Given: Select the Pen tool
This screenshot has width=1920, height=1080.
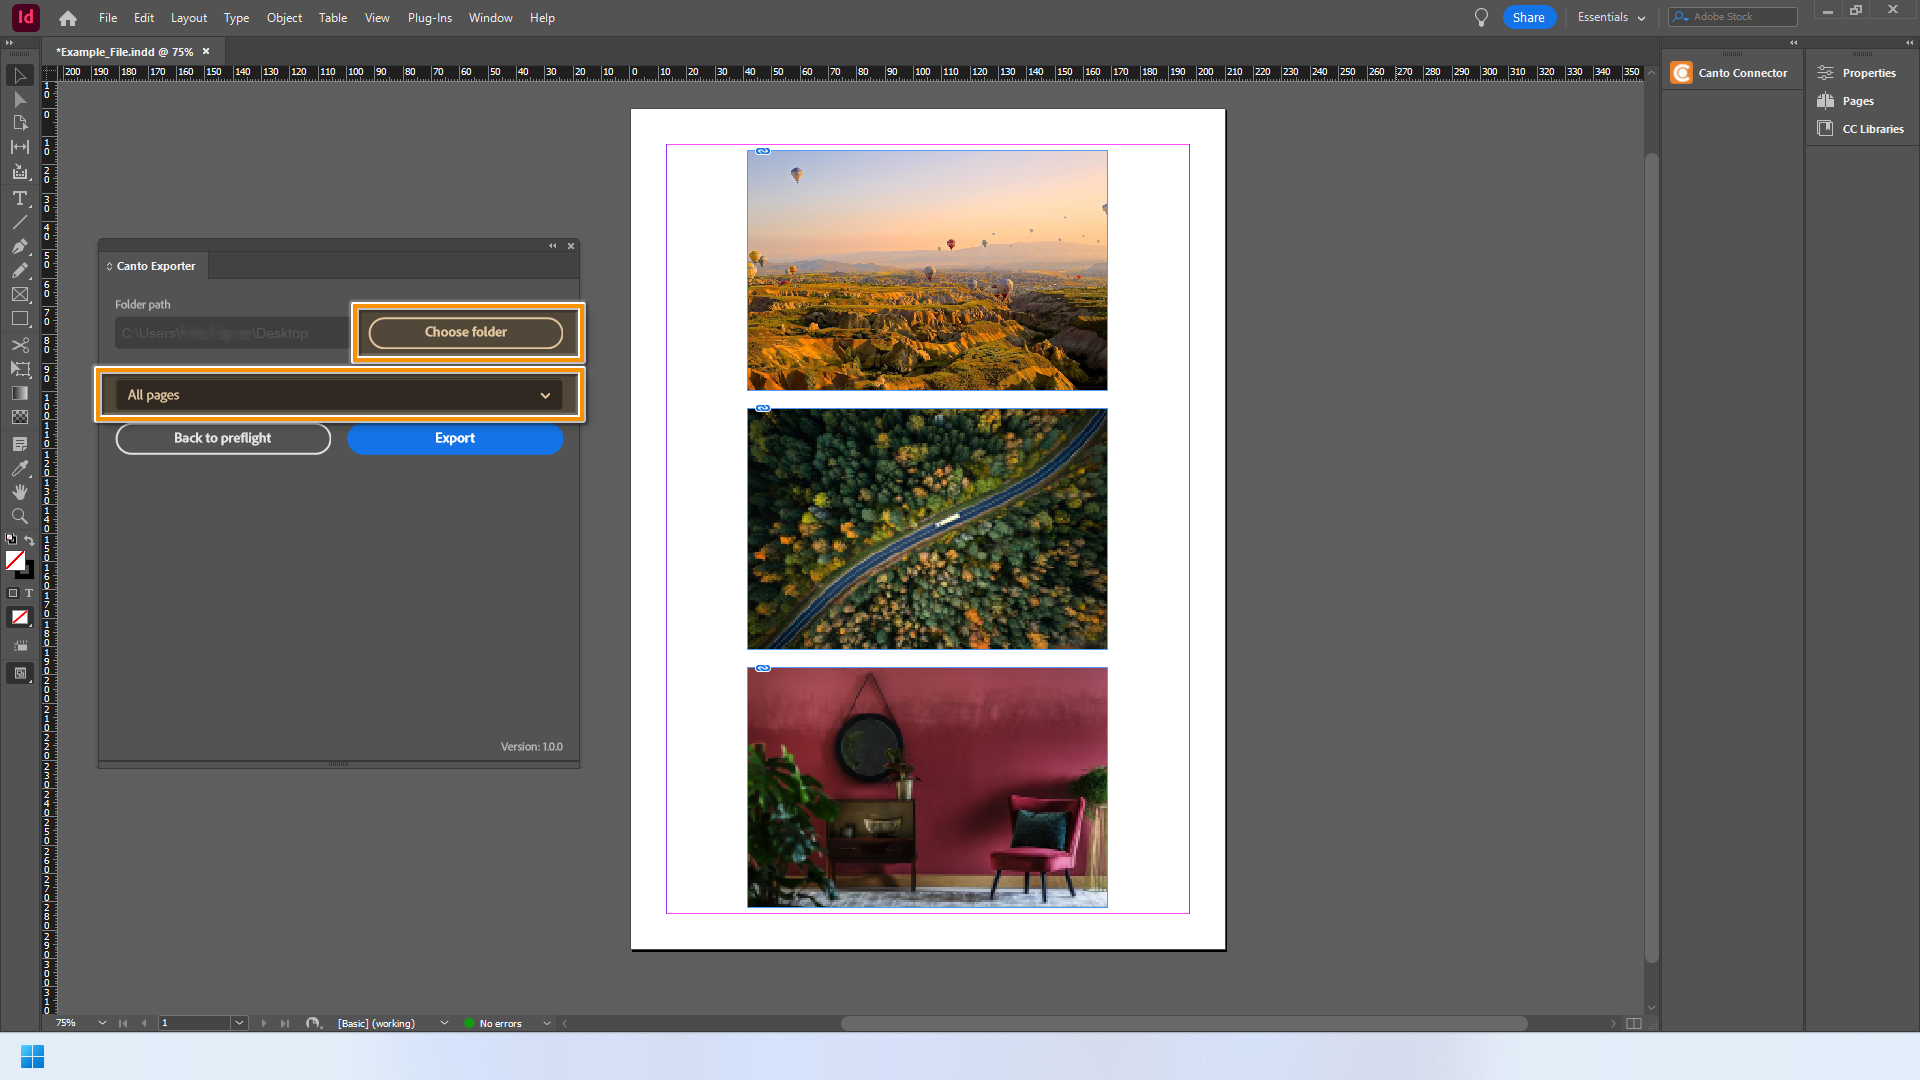Looking at the screenshot, I should (x=19, y=246).
